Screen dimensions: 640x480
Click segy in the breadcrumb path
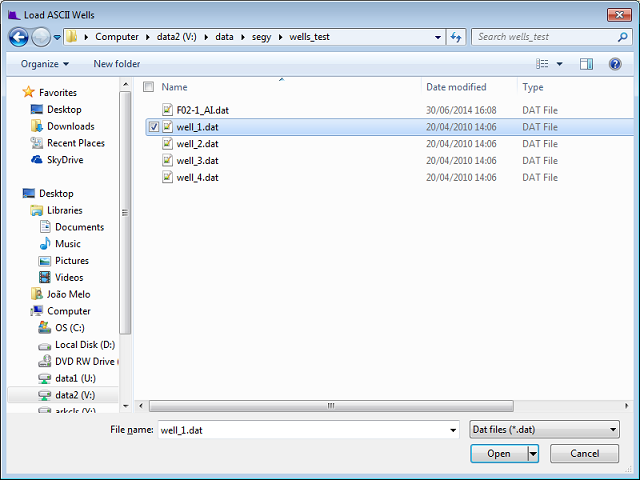(261, 37)
